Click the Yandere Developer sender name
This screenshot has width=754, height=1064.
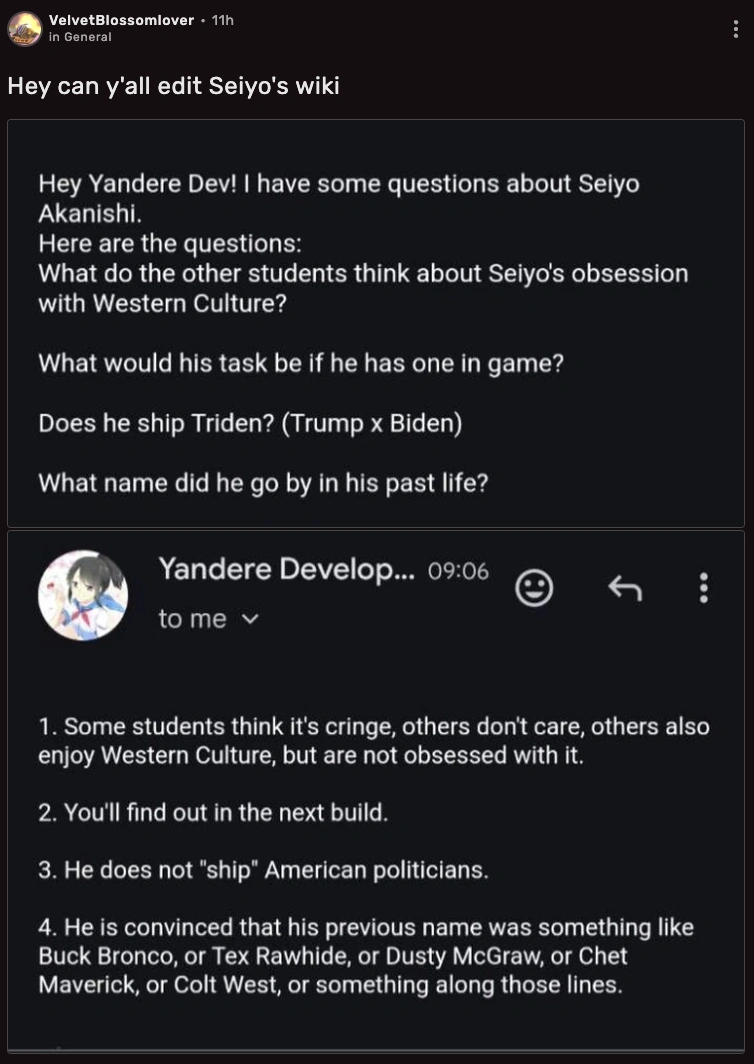tap(285, 570)
